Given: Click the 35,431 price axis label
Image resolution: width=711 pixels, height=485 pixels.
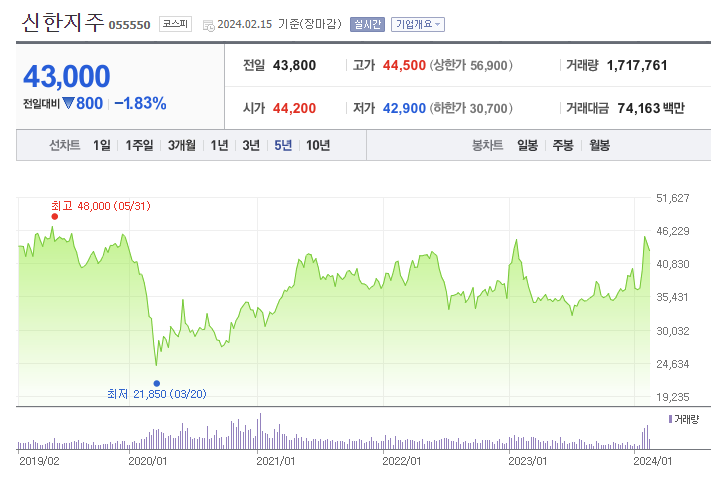Looking at the screenshot, I should [673, 297].
